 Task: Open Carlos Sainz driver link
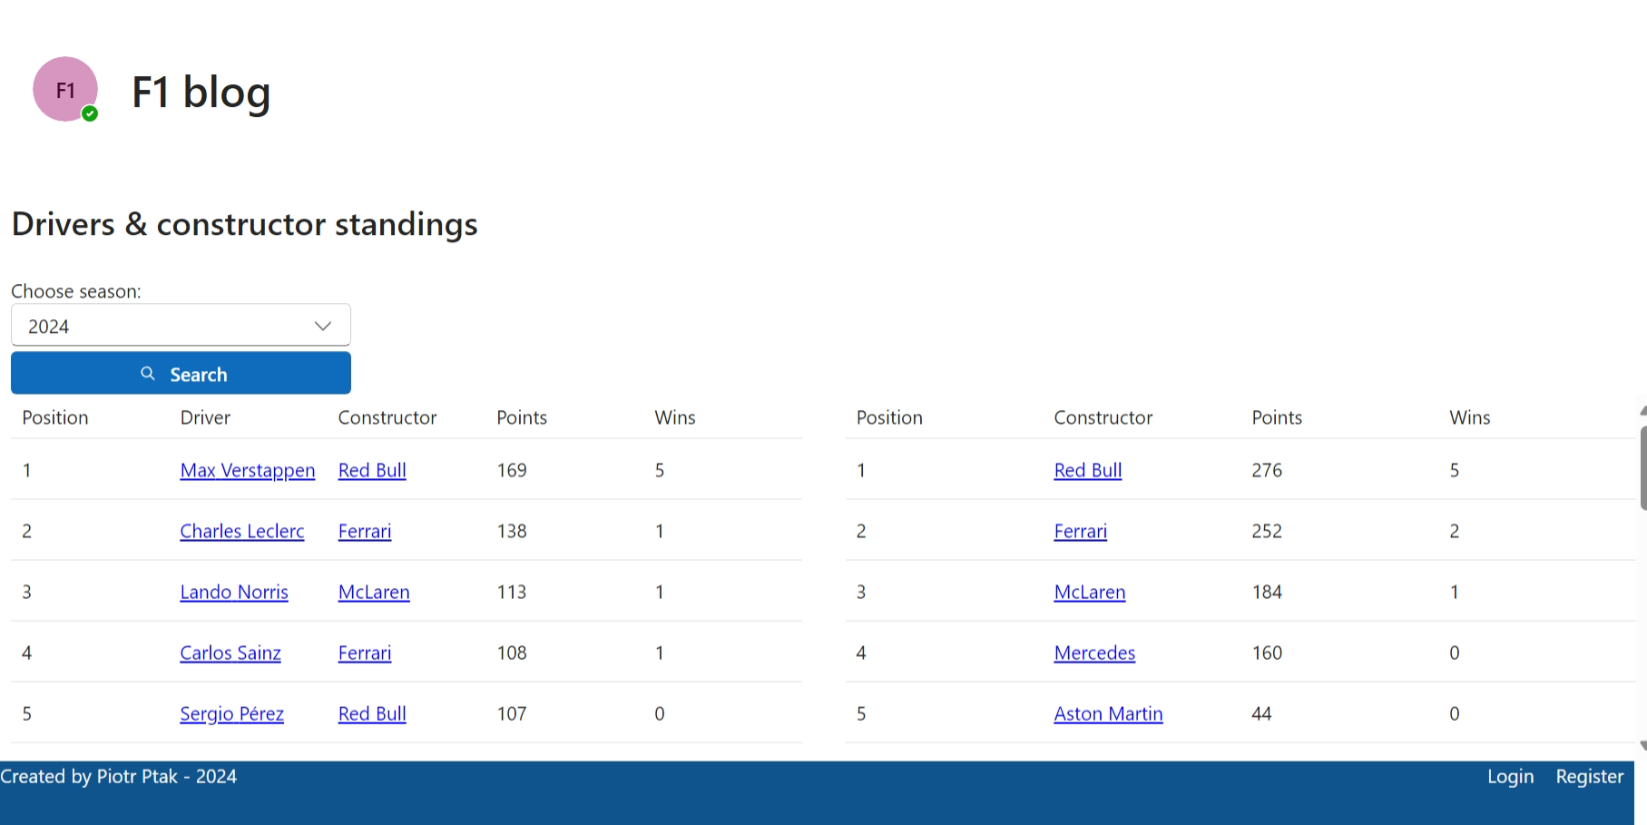(230, 653)
